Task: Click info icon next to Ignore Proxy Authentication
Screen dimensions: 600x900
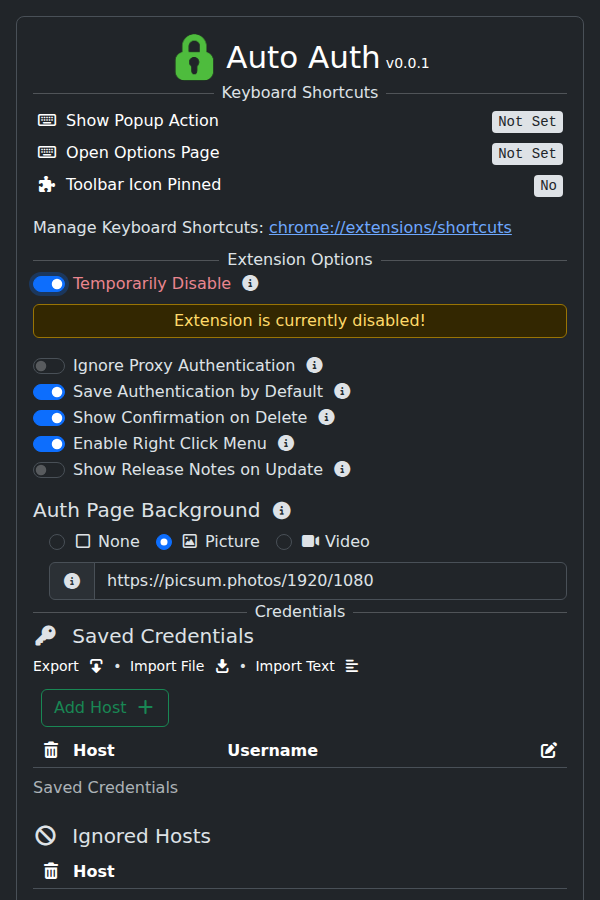Action: point(314,365)
